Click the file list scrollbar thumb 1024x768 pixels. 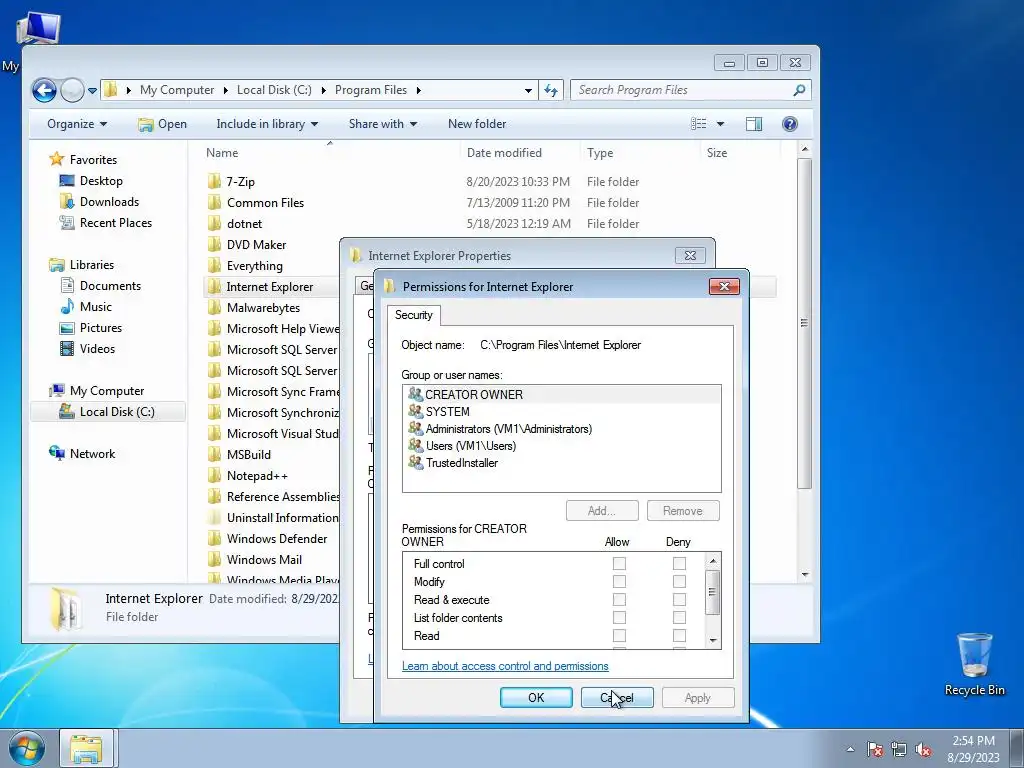pyautogui.click(x=805, y=323)
